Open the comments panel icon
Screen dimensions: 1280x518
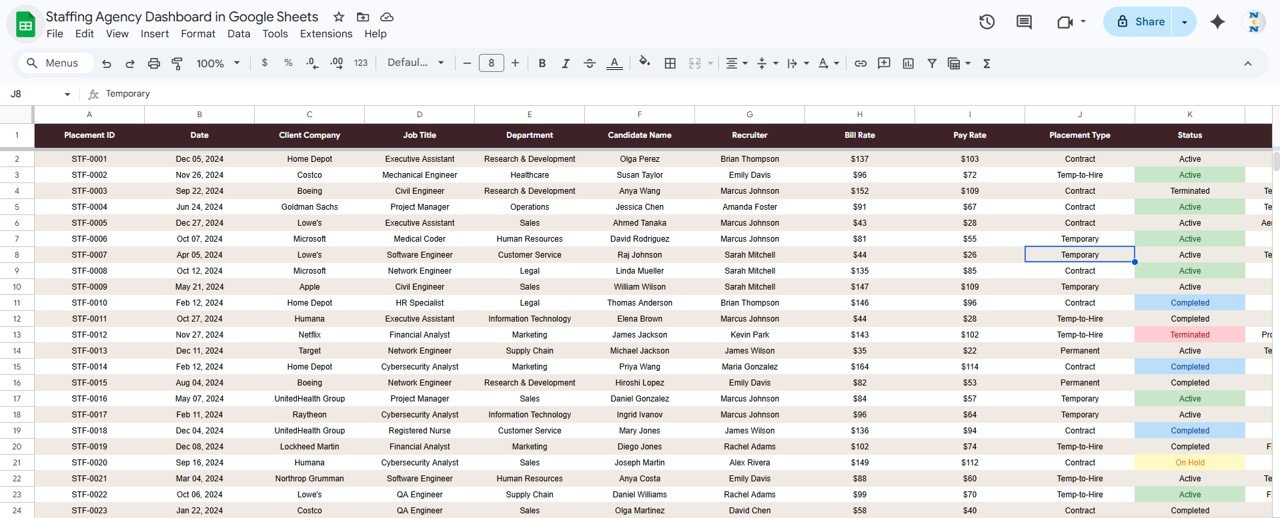pyautogui.click(x=1024, y=22)
